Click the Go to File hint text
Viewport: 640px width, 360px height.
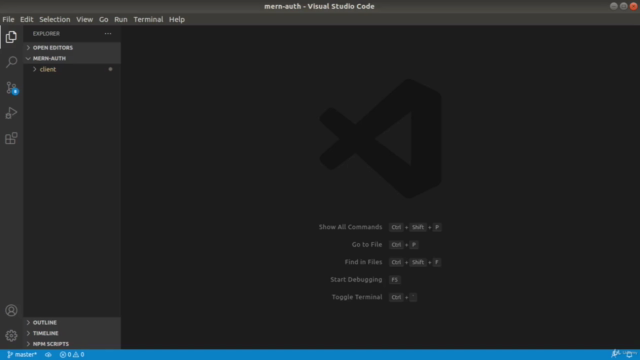(367, 244)
